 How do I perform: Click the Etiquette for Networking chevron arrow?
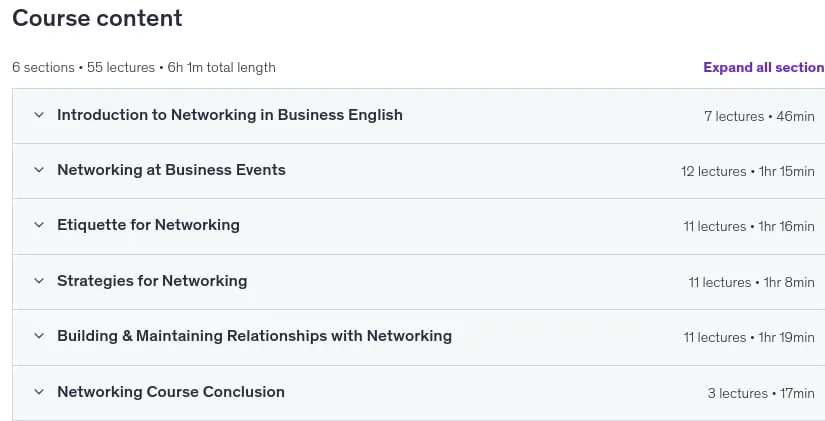(39, 225)
